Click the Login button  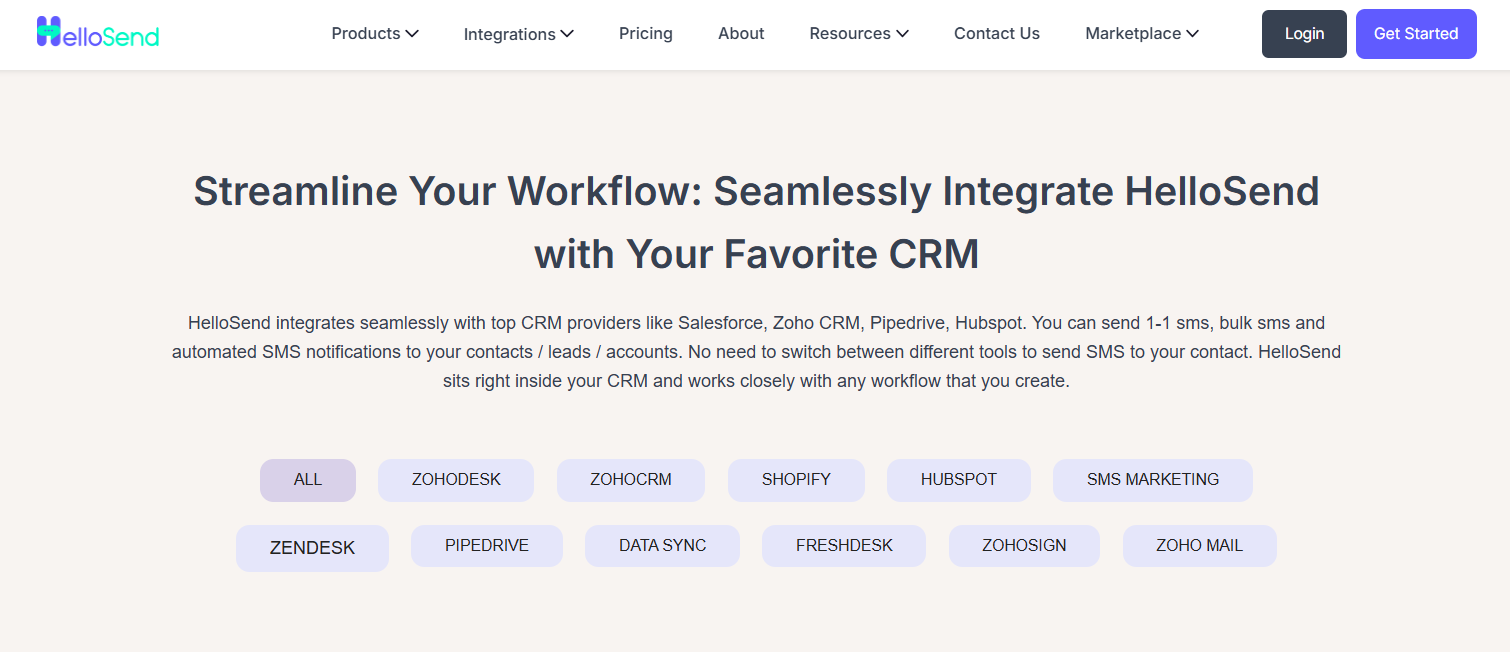tap(1304, 34)
